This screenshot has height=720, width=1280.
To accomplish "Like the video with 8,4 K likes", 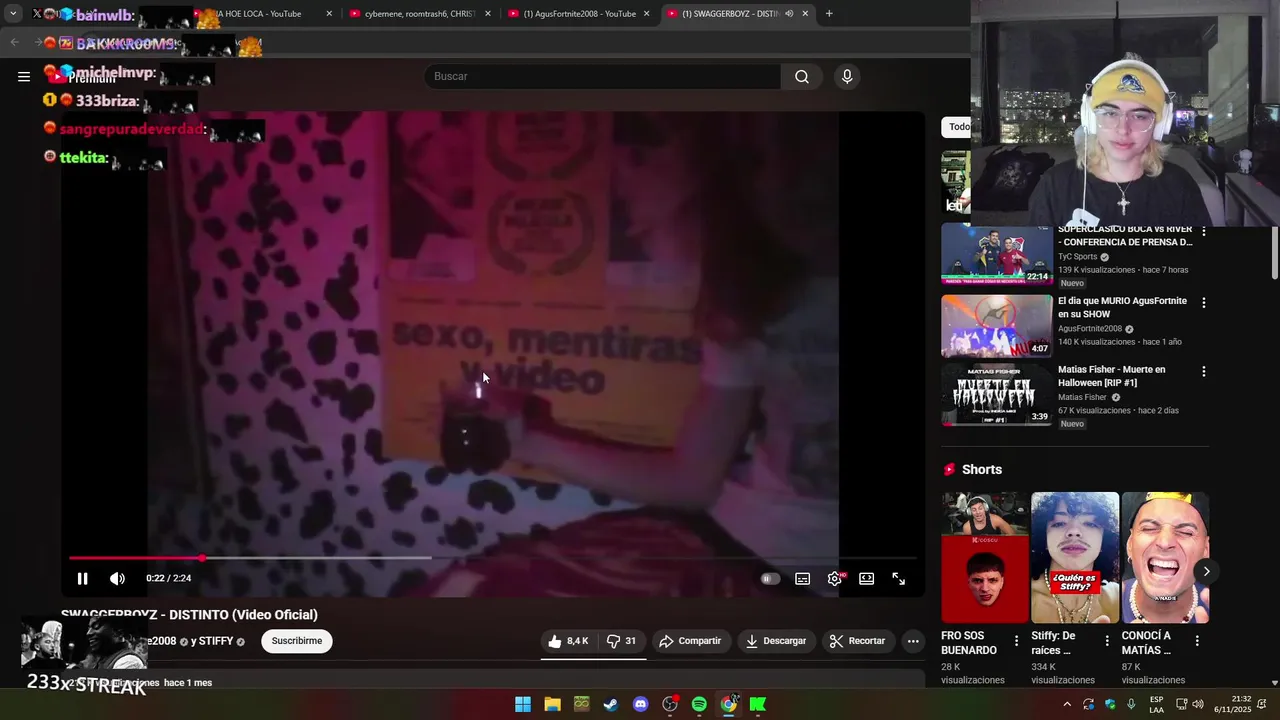I will pos(568,641).
